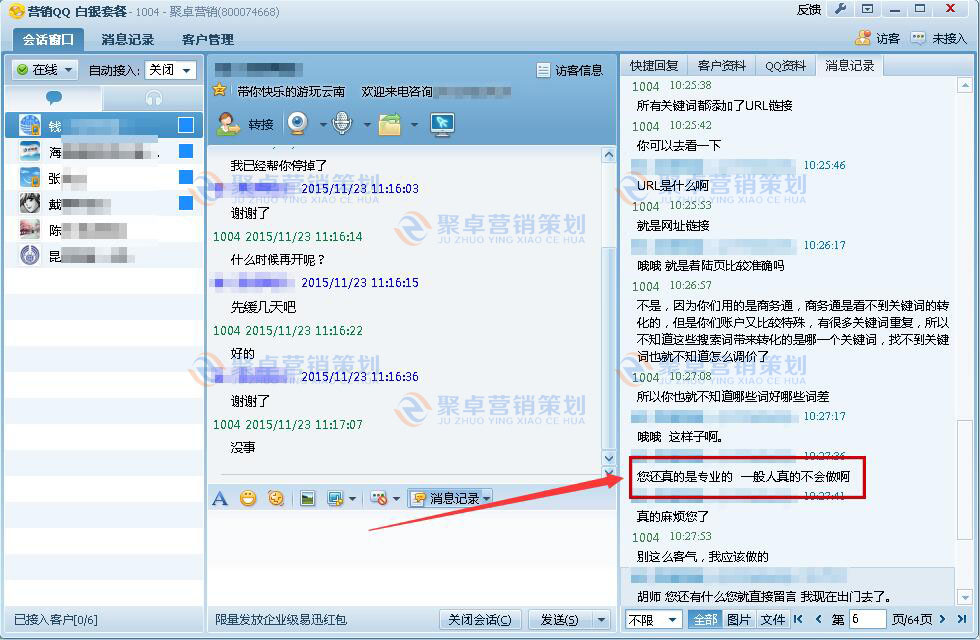This screenshot has height=640, width=980.
Task: Switch to the headphone voice view
Action: (153, 98)
